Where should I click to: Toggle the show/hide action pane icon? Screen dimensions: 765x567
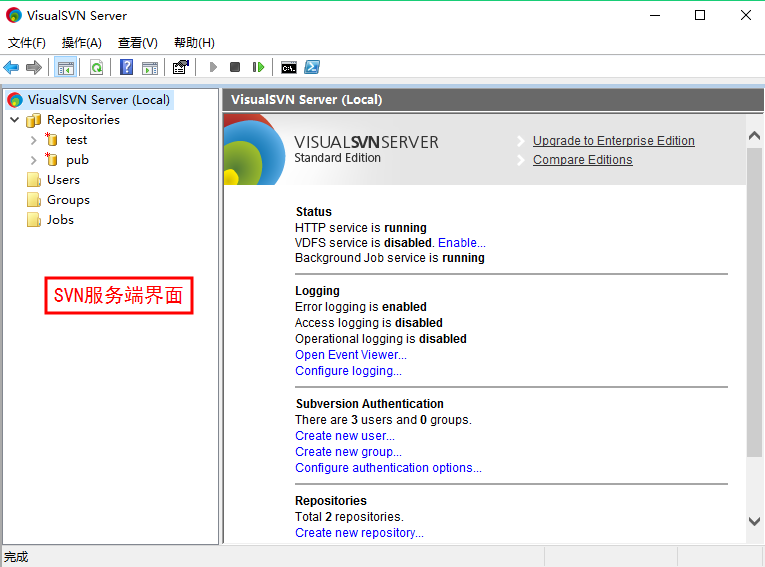click(x=150, y=67)
